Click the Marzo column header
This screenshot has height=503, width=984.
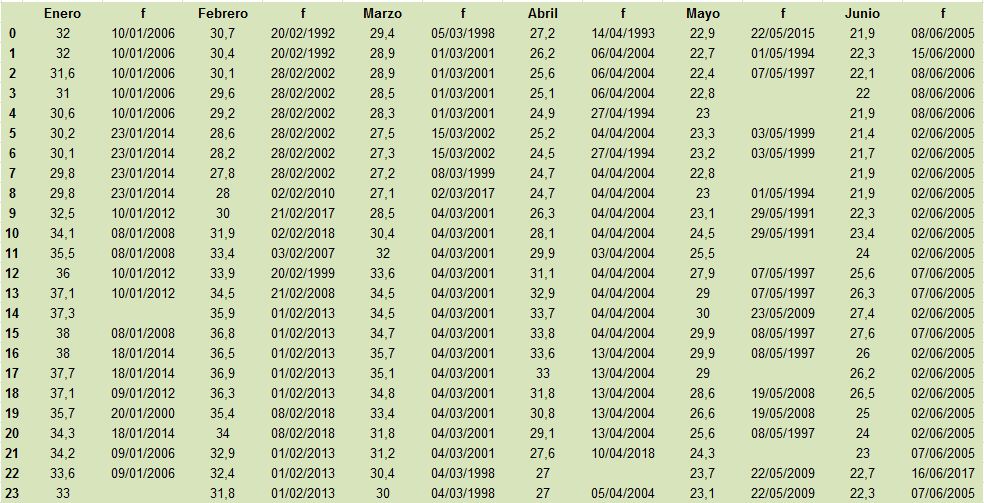(x=383, y=13)
